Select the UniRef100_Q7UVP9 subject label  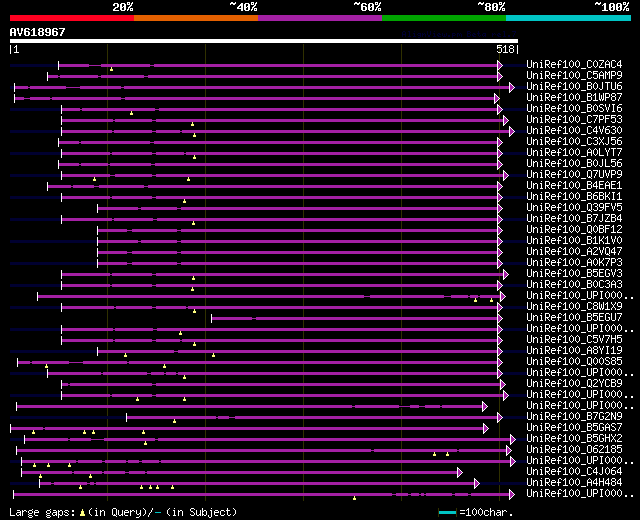coord(574,175)
